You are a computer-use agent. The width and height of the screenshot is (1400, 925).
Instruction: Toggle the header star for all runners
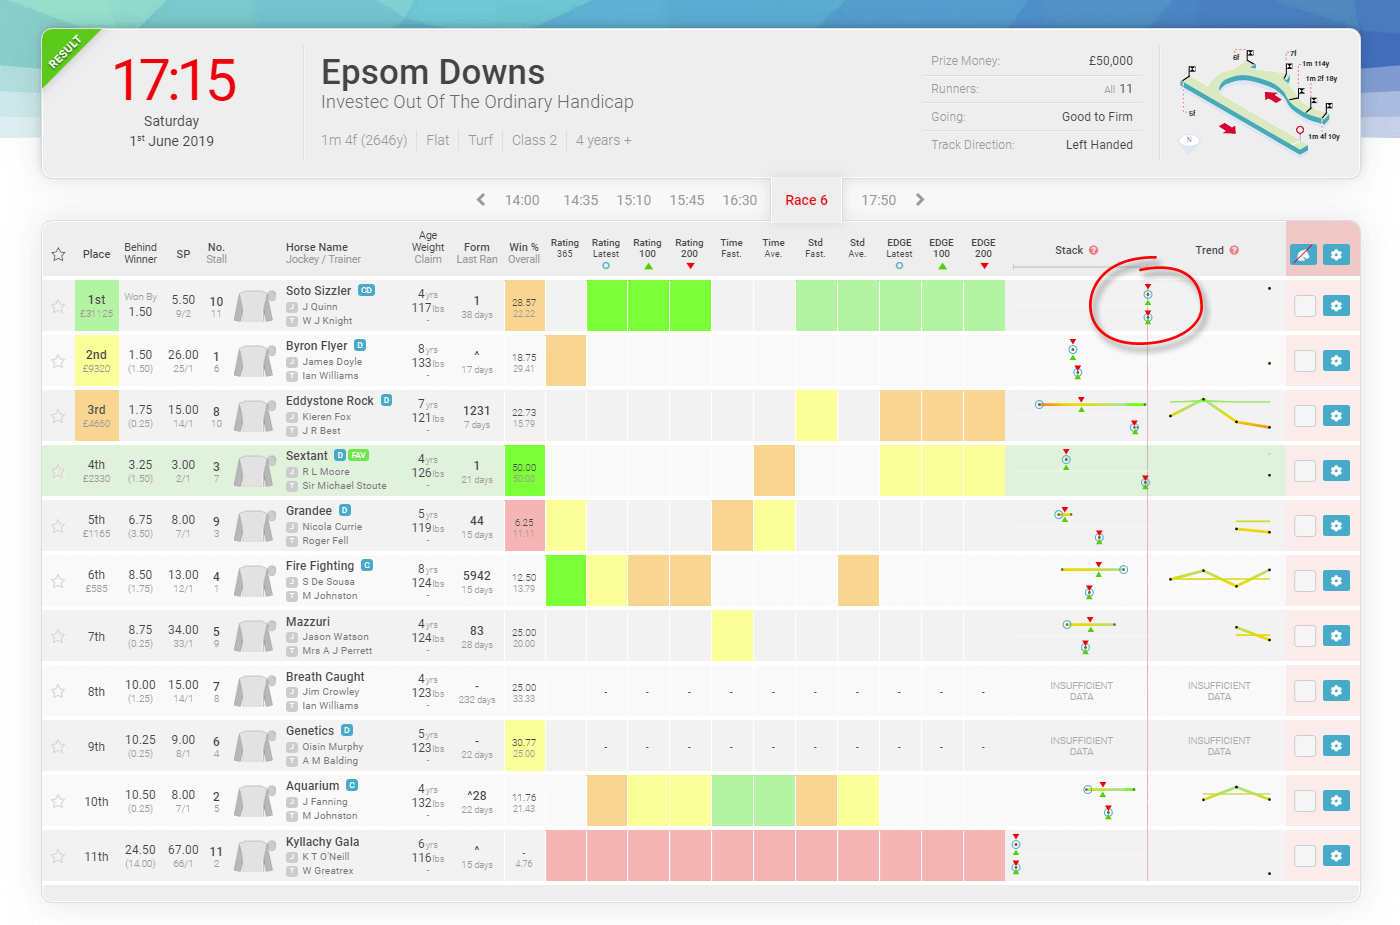[58, 255]
